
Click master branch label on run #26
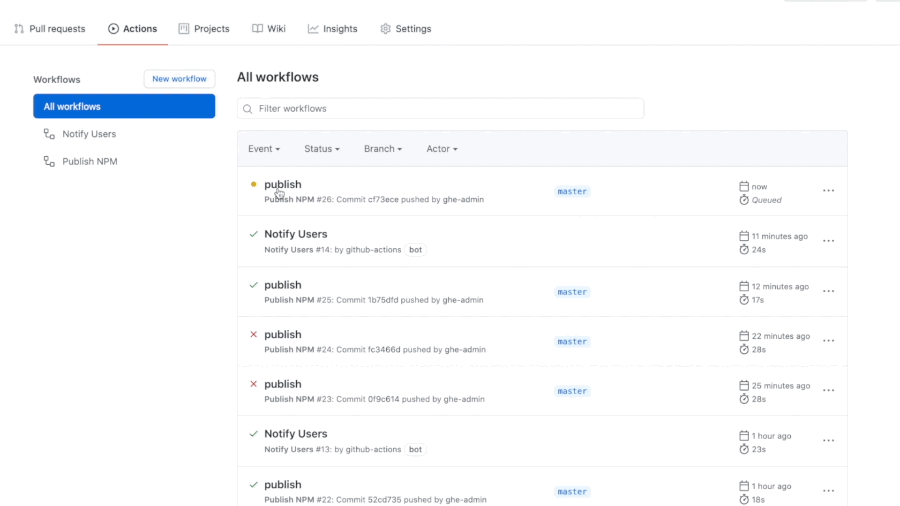(x=572, y=192)
